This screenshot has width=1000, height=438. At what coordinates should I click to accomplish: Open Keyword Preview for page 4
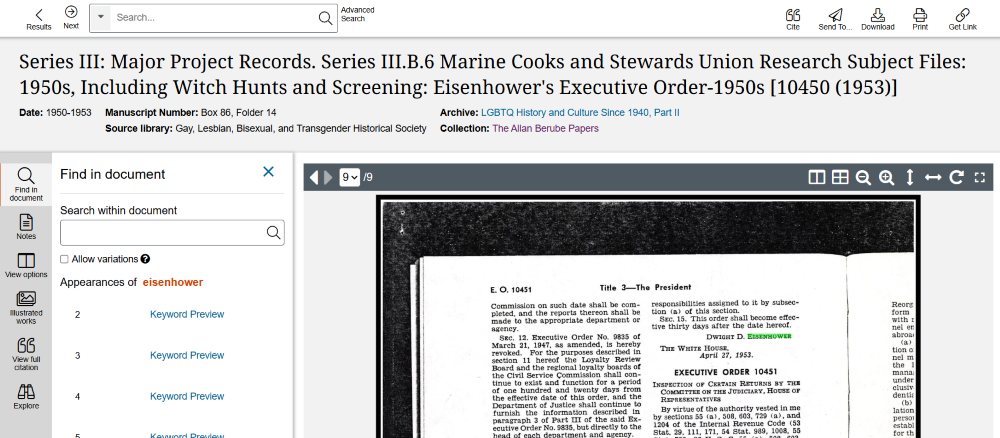[187, 396]
